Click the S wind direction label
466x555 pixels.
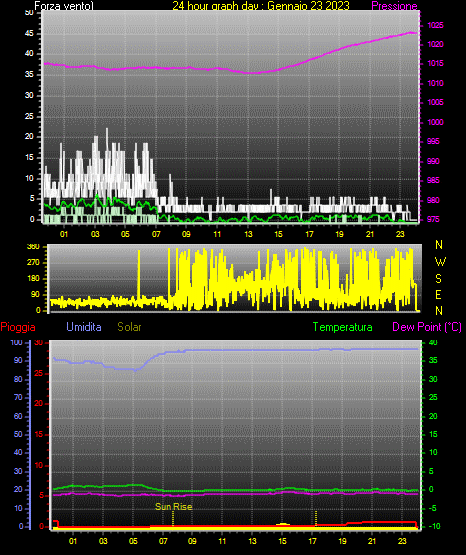438,279
